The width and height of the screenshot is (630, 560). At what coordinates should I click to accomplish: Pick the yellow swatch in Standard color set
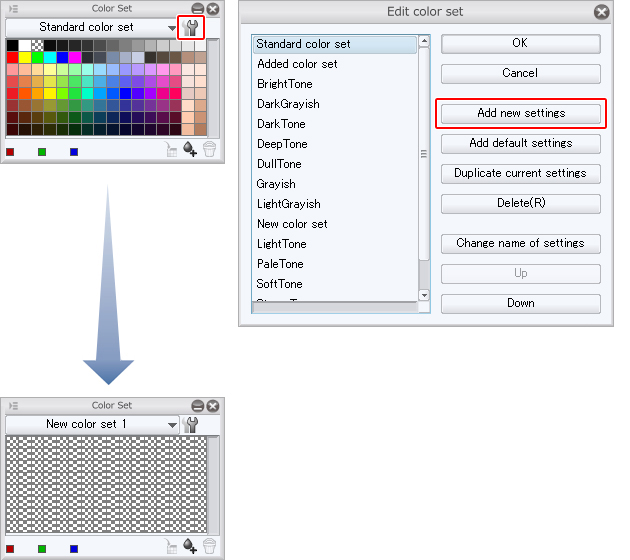pyautogui.click(x=25, y=58)
